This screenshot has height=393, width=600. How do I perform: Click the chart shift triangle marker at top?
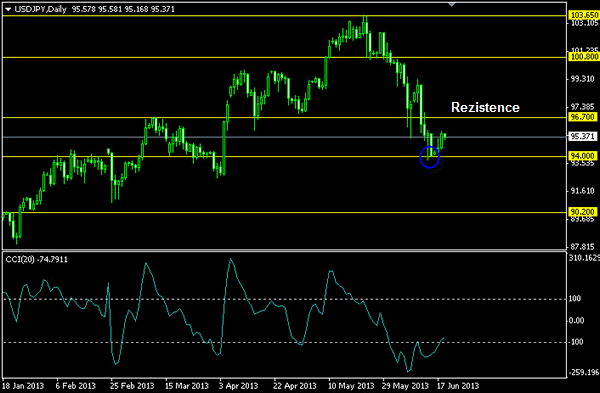pyautogui.click(x=452, y=5)
